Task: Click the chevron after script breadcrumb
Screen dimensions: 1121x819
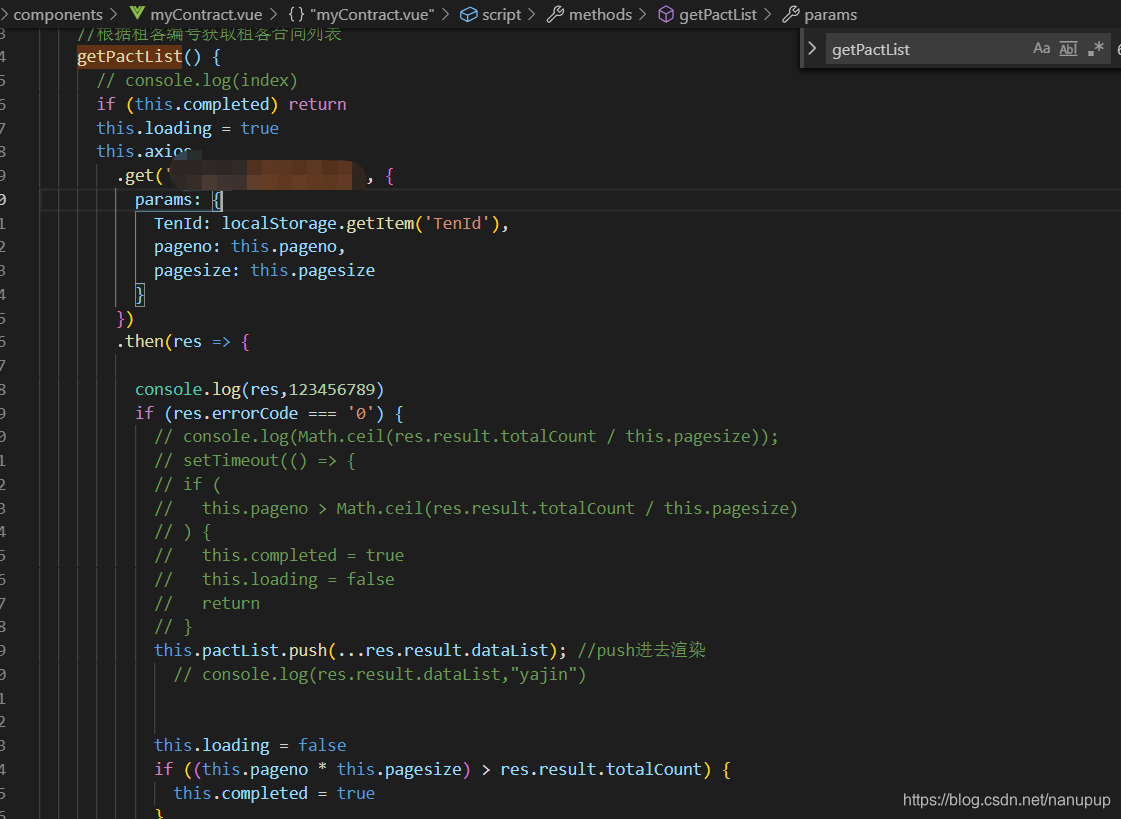Action: pos(531,14)
